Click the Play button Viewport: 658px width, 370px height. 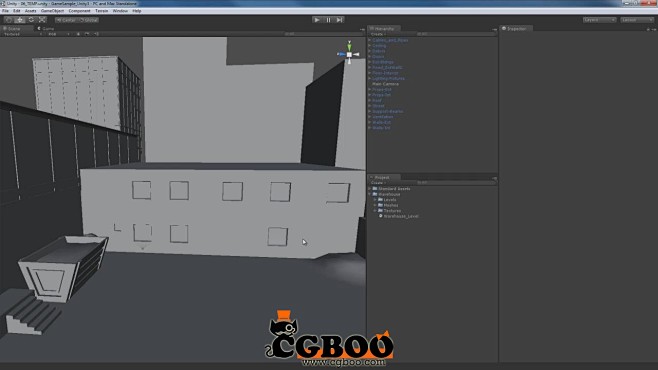click(x=317, y=20)
